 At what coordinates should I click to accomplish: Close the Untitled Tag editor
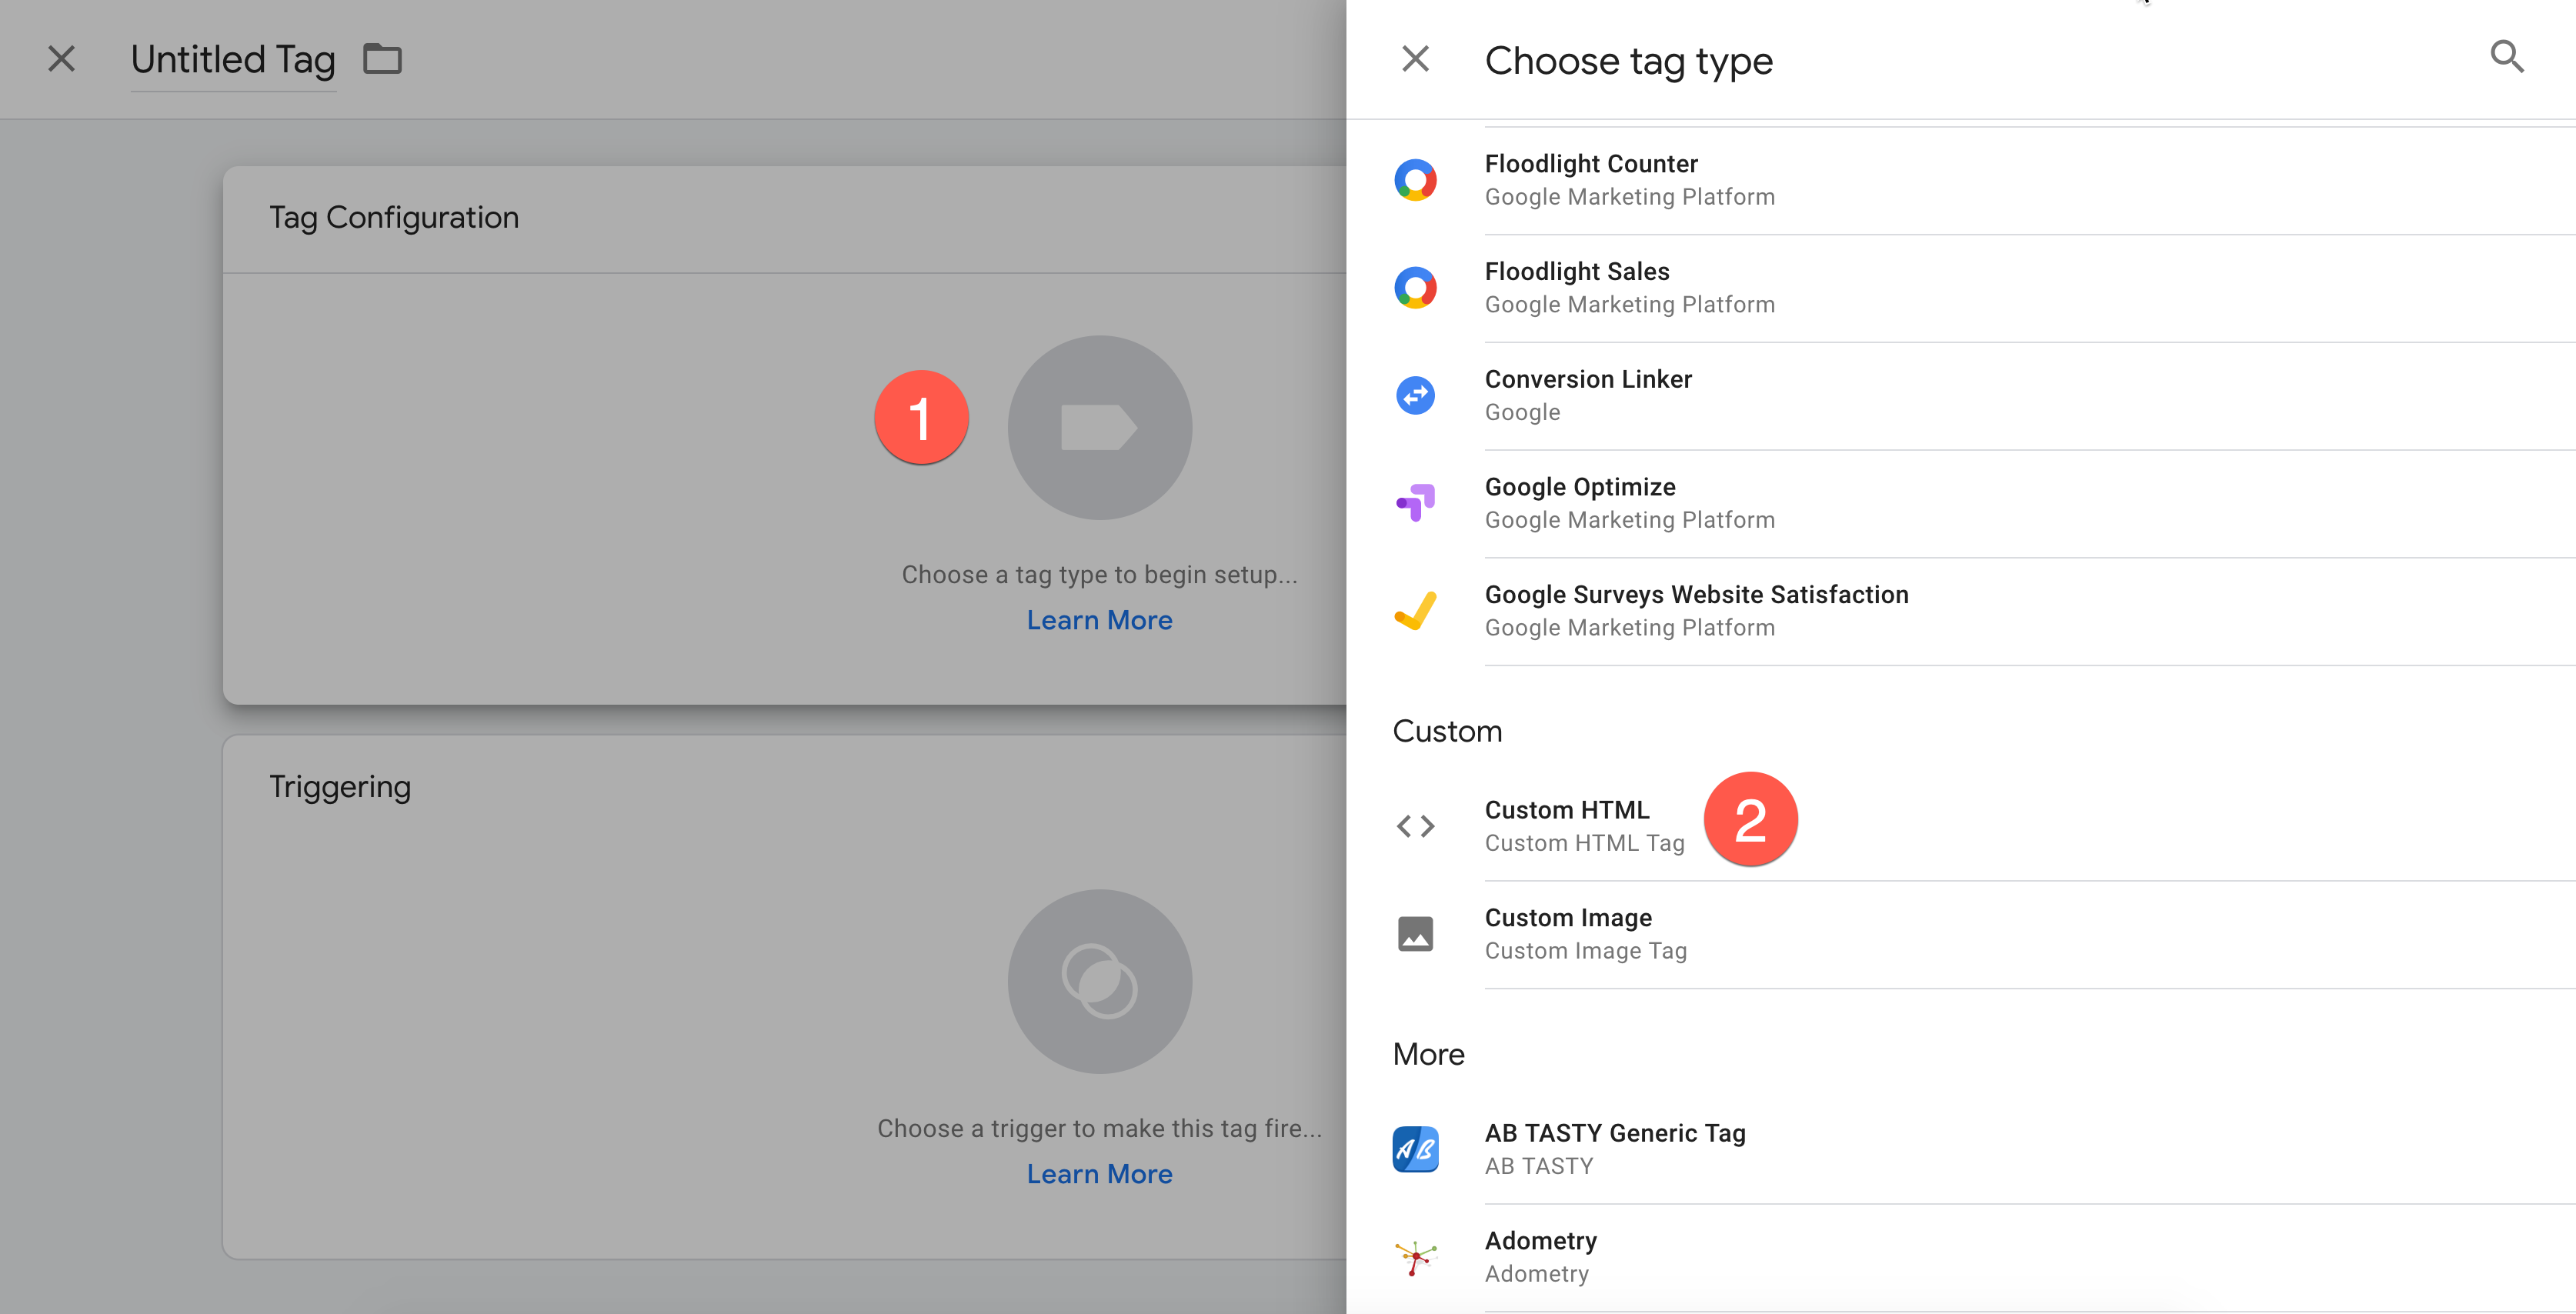coord(62,59)
